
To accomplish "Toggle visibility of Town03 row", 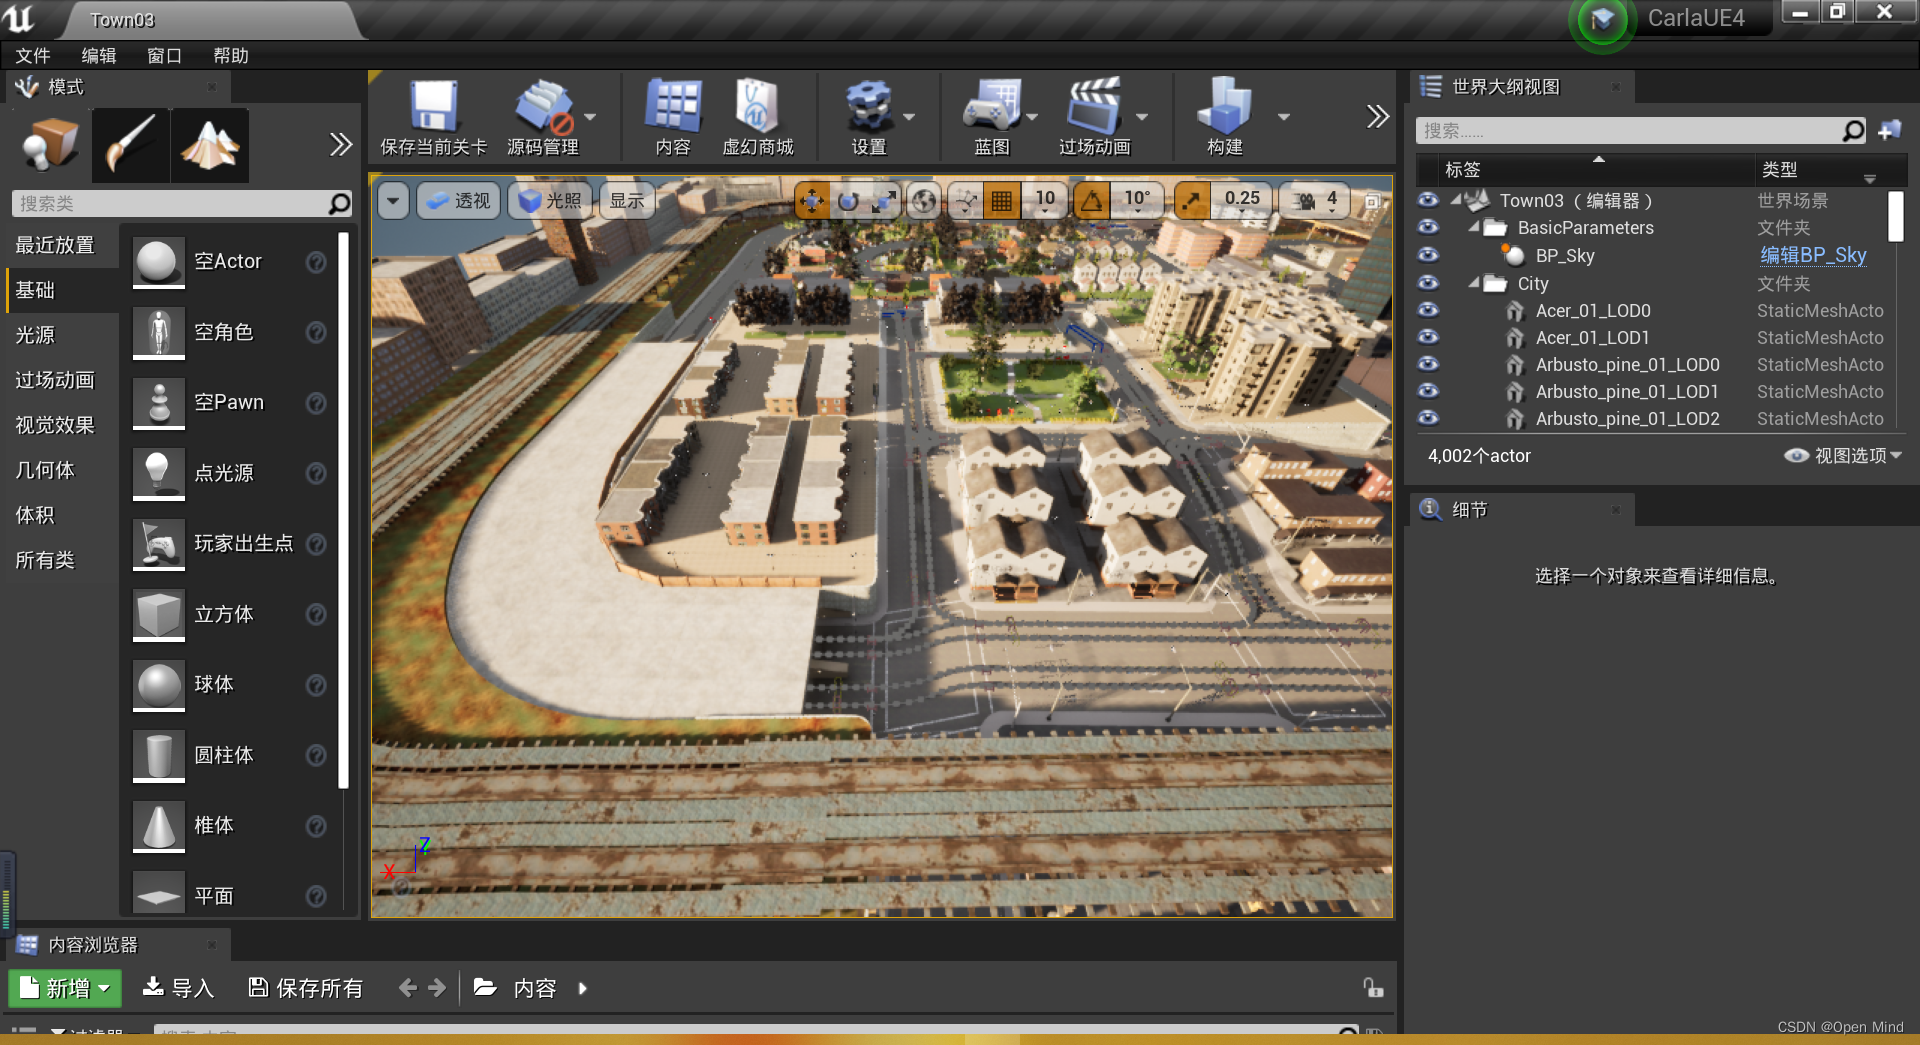I will 1428,200.
